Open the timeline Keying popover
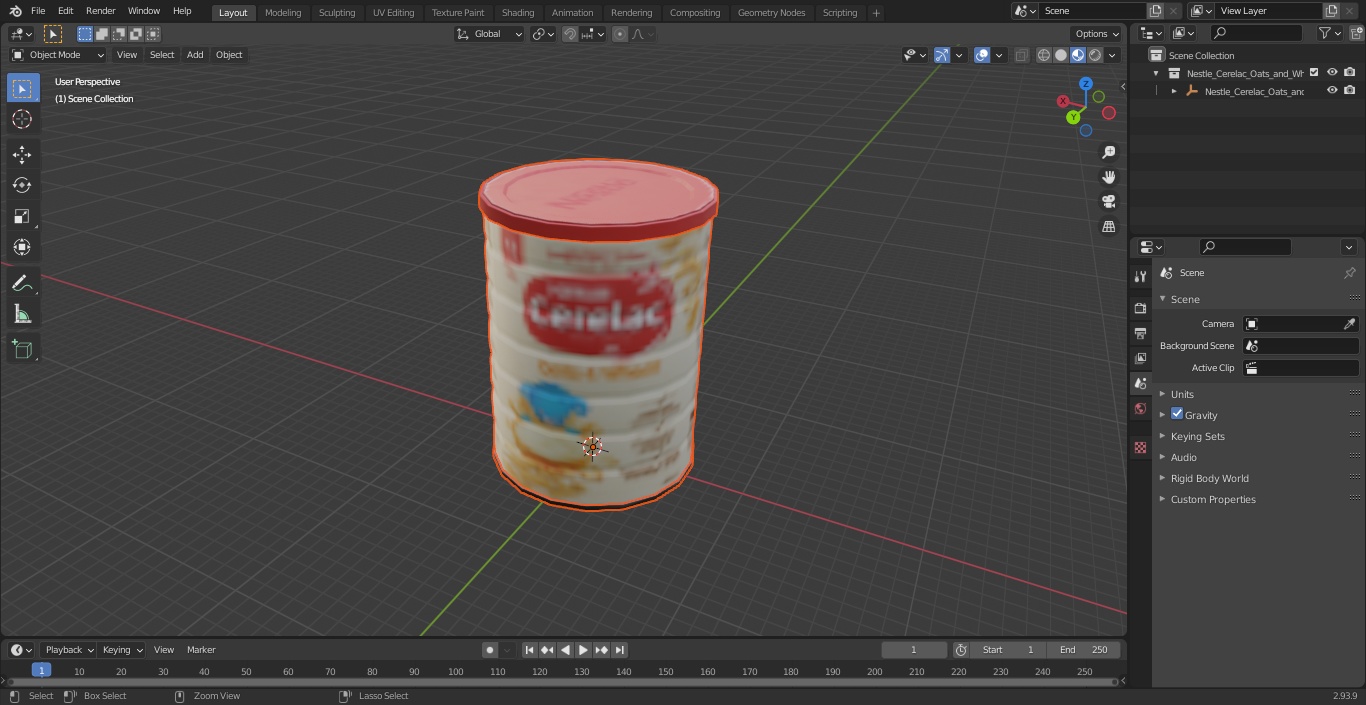 [x=122, y=650]
